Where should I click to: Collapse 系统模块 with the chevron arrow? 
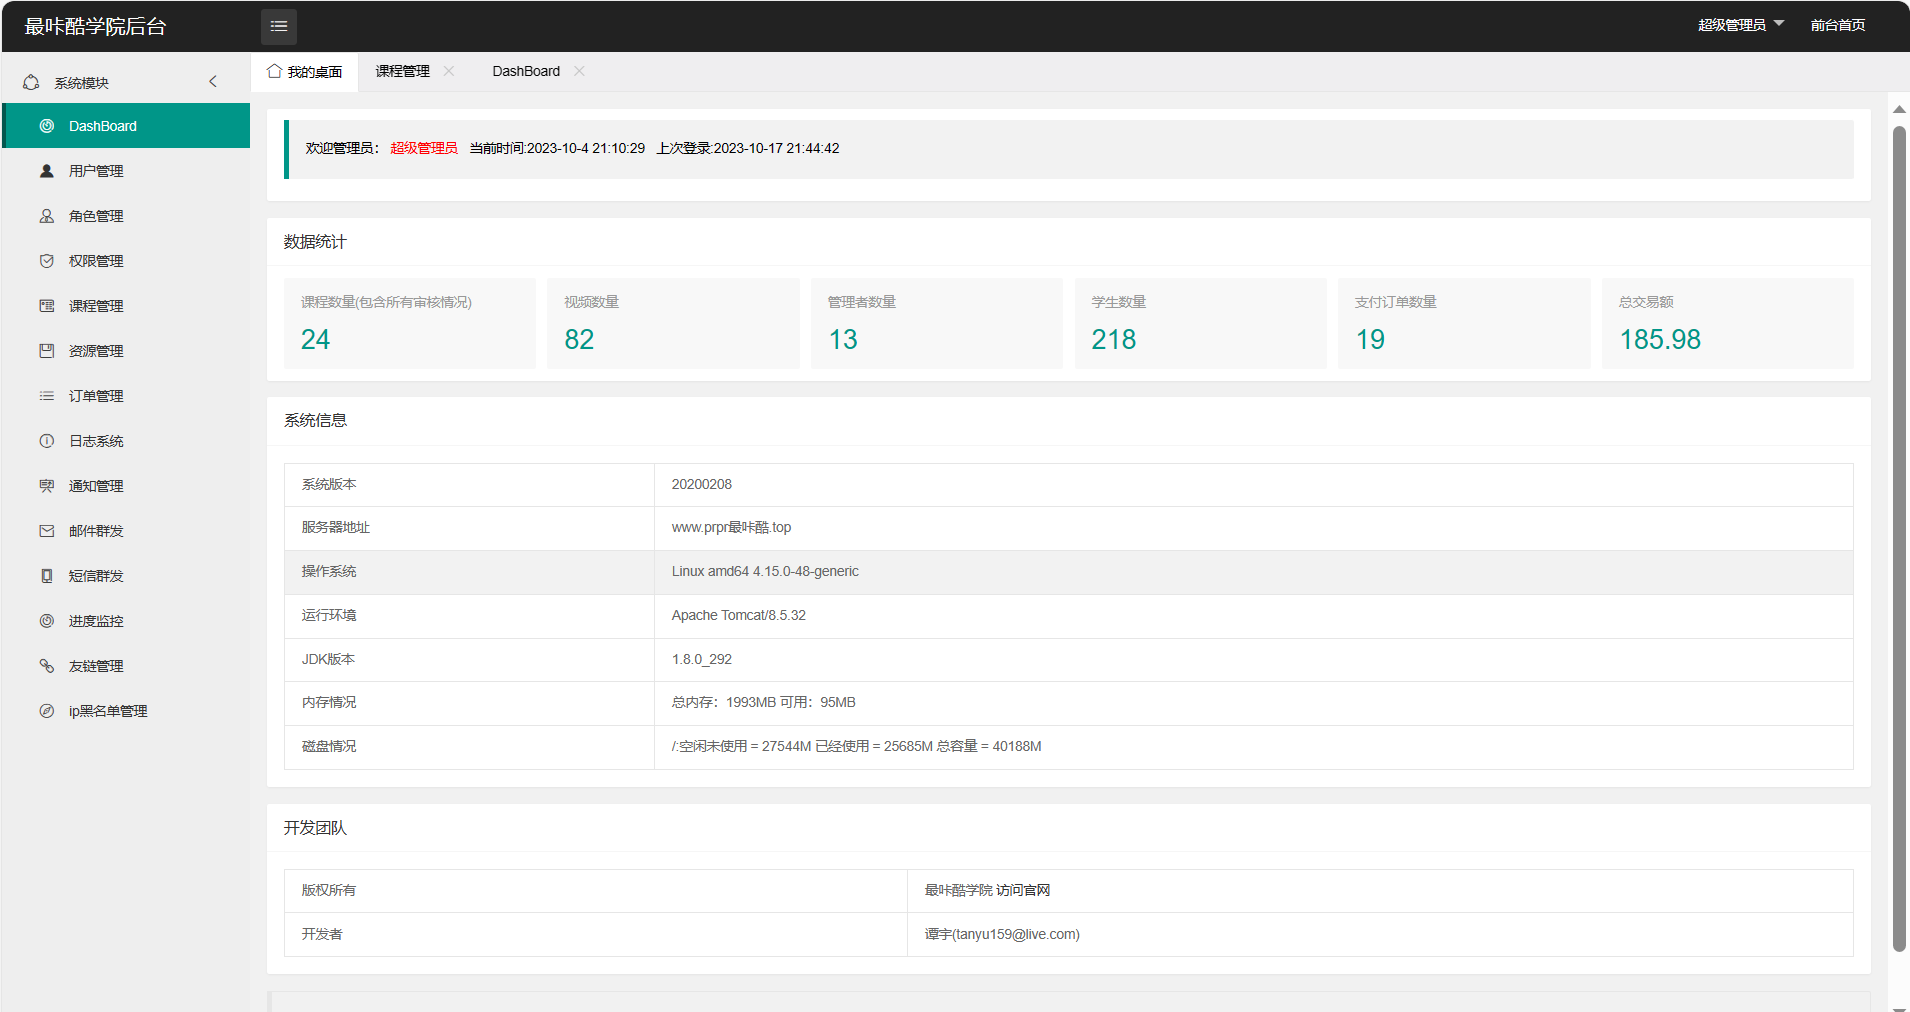213,82
